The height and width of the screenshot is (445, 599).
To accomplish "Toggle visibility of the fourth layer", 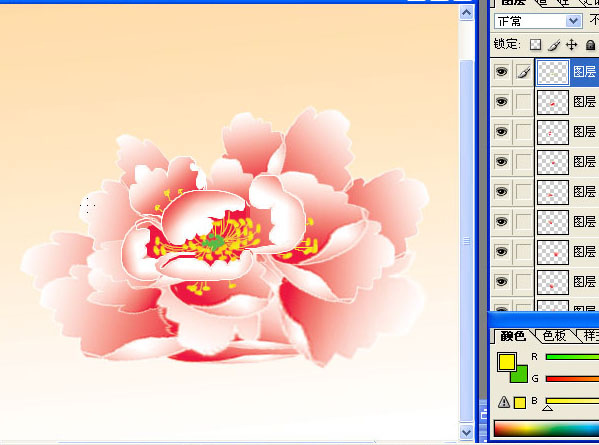I will pyautogui.click(x=502, y=162).
